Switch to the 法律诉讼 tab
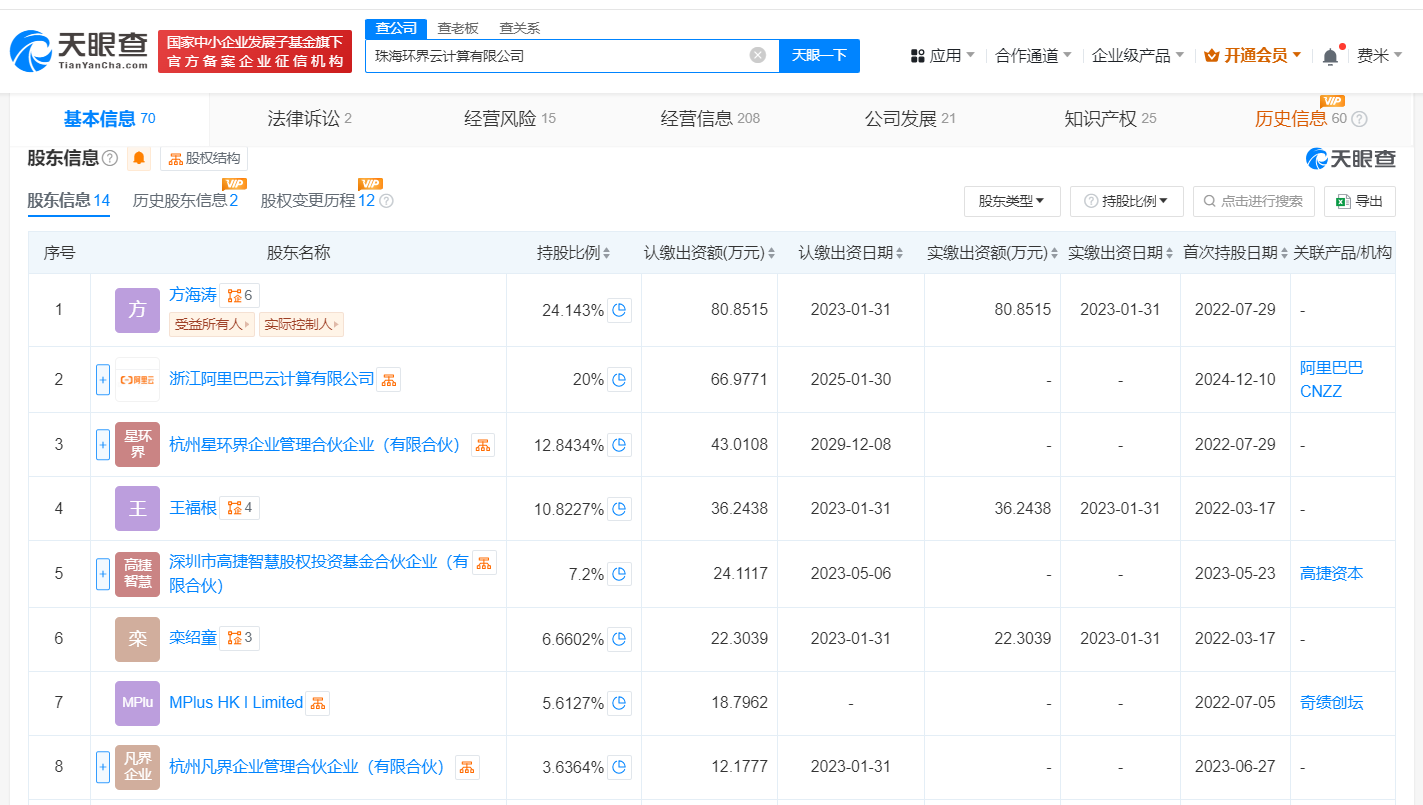This screenshot has height=805, width=1423. [309, 119]
